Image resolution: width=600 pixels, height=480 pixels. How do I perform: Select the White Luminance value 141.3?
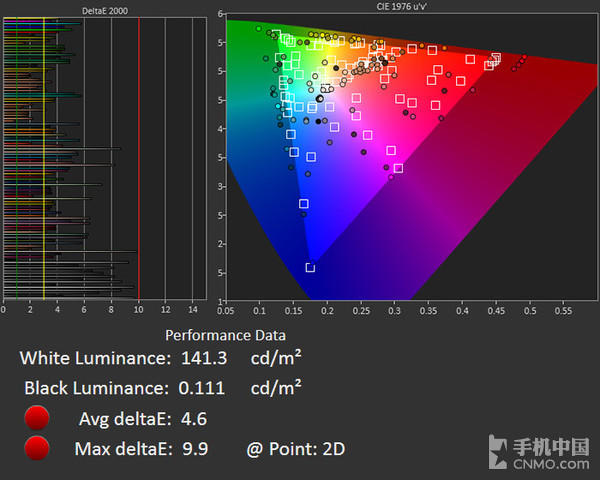click(204, 358)
